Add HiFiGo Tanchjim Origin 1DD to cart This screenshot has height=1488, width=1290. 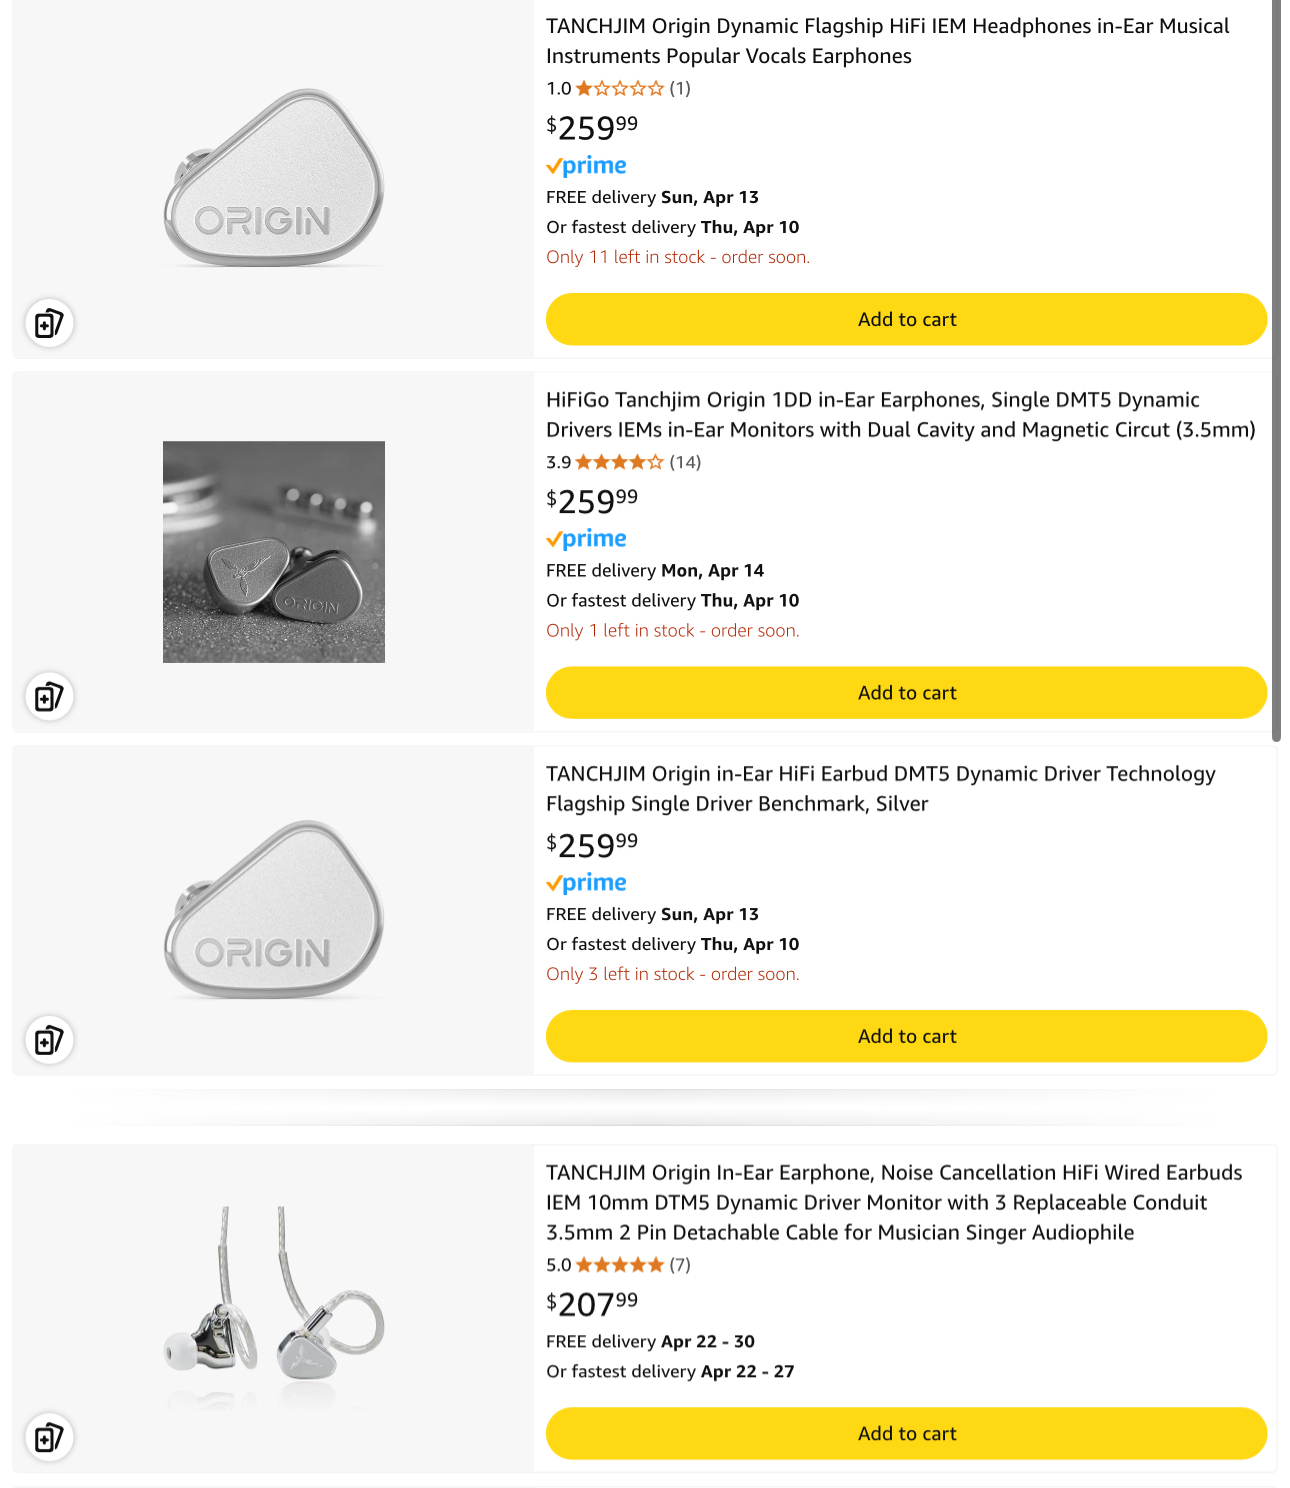click(x=906, y=693)
